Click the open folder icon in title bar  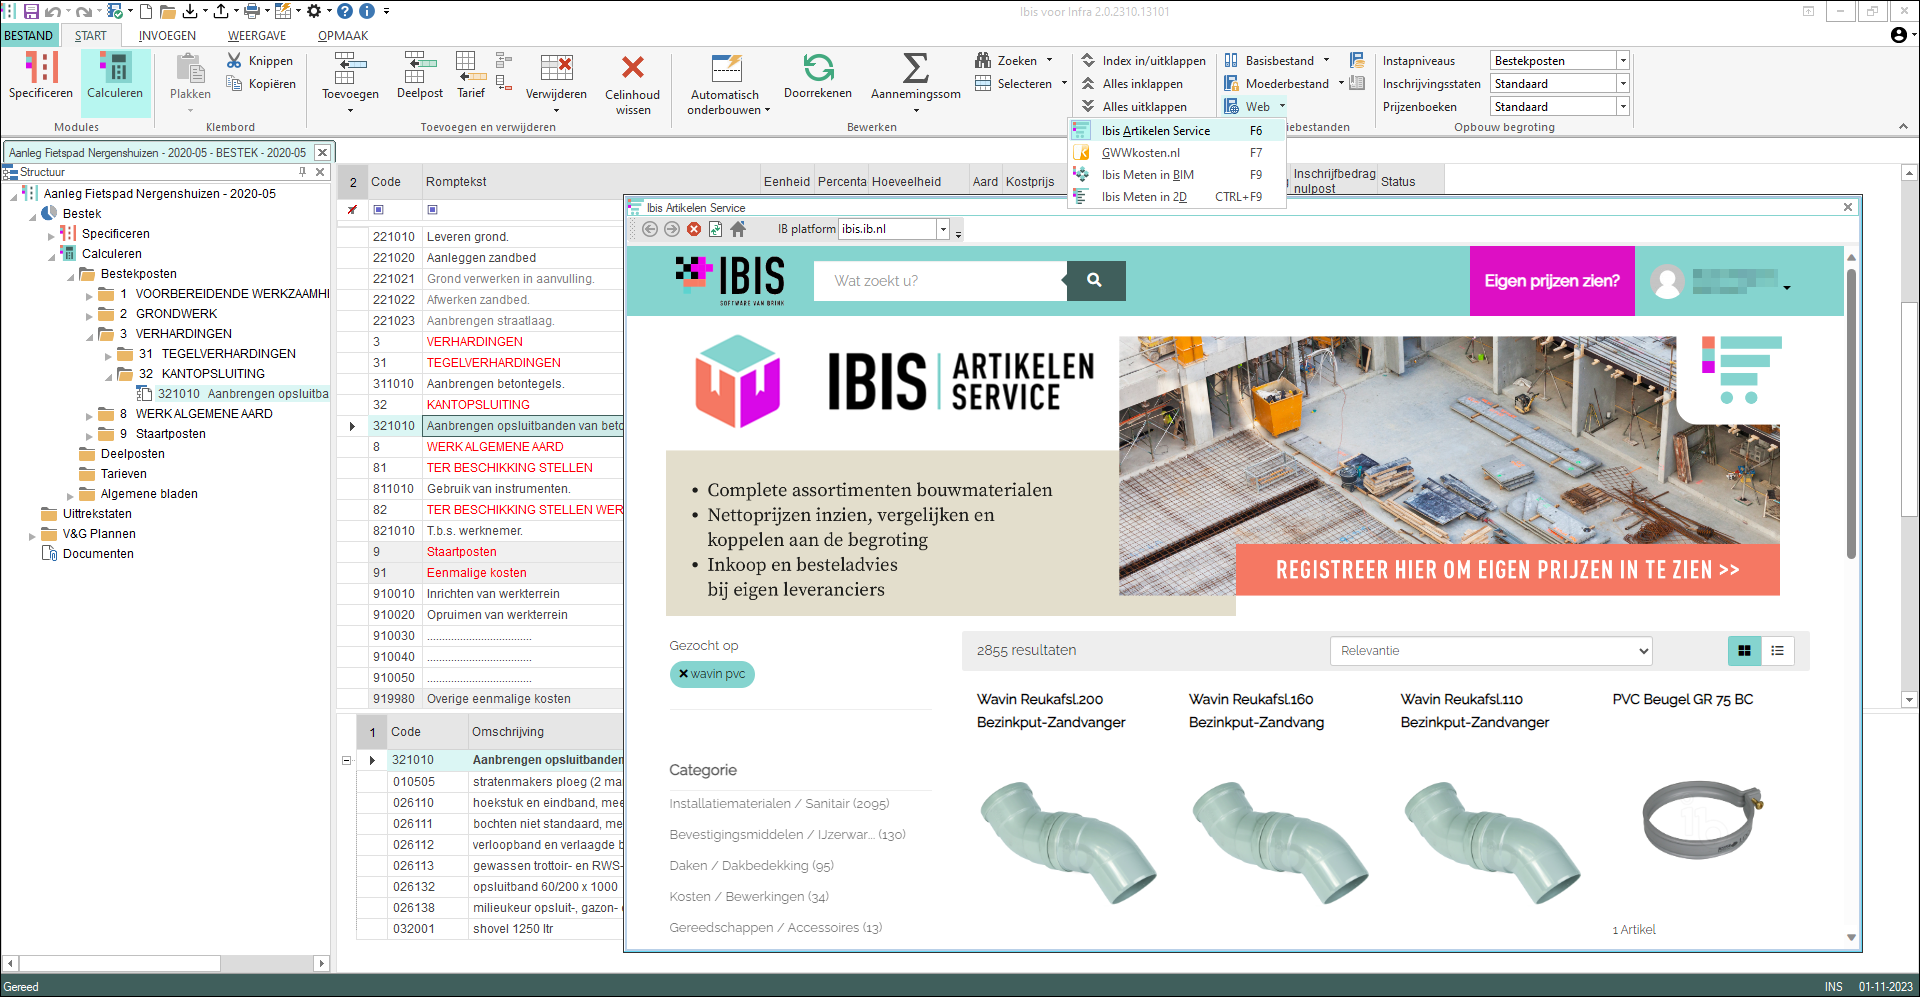(167, 11)
